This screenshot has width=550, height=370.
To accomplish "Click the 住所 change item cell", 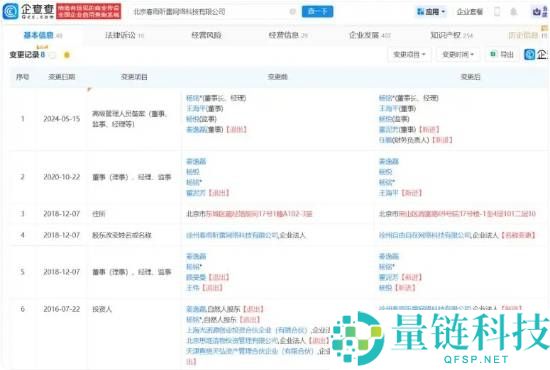I will coord(99,214).
